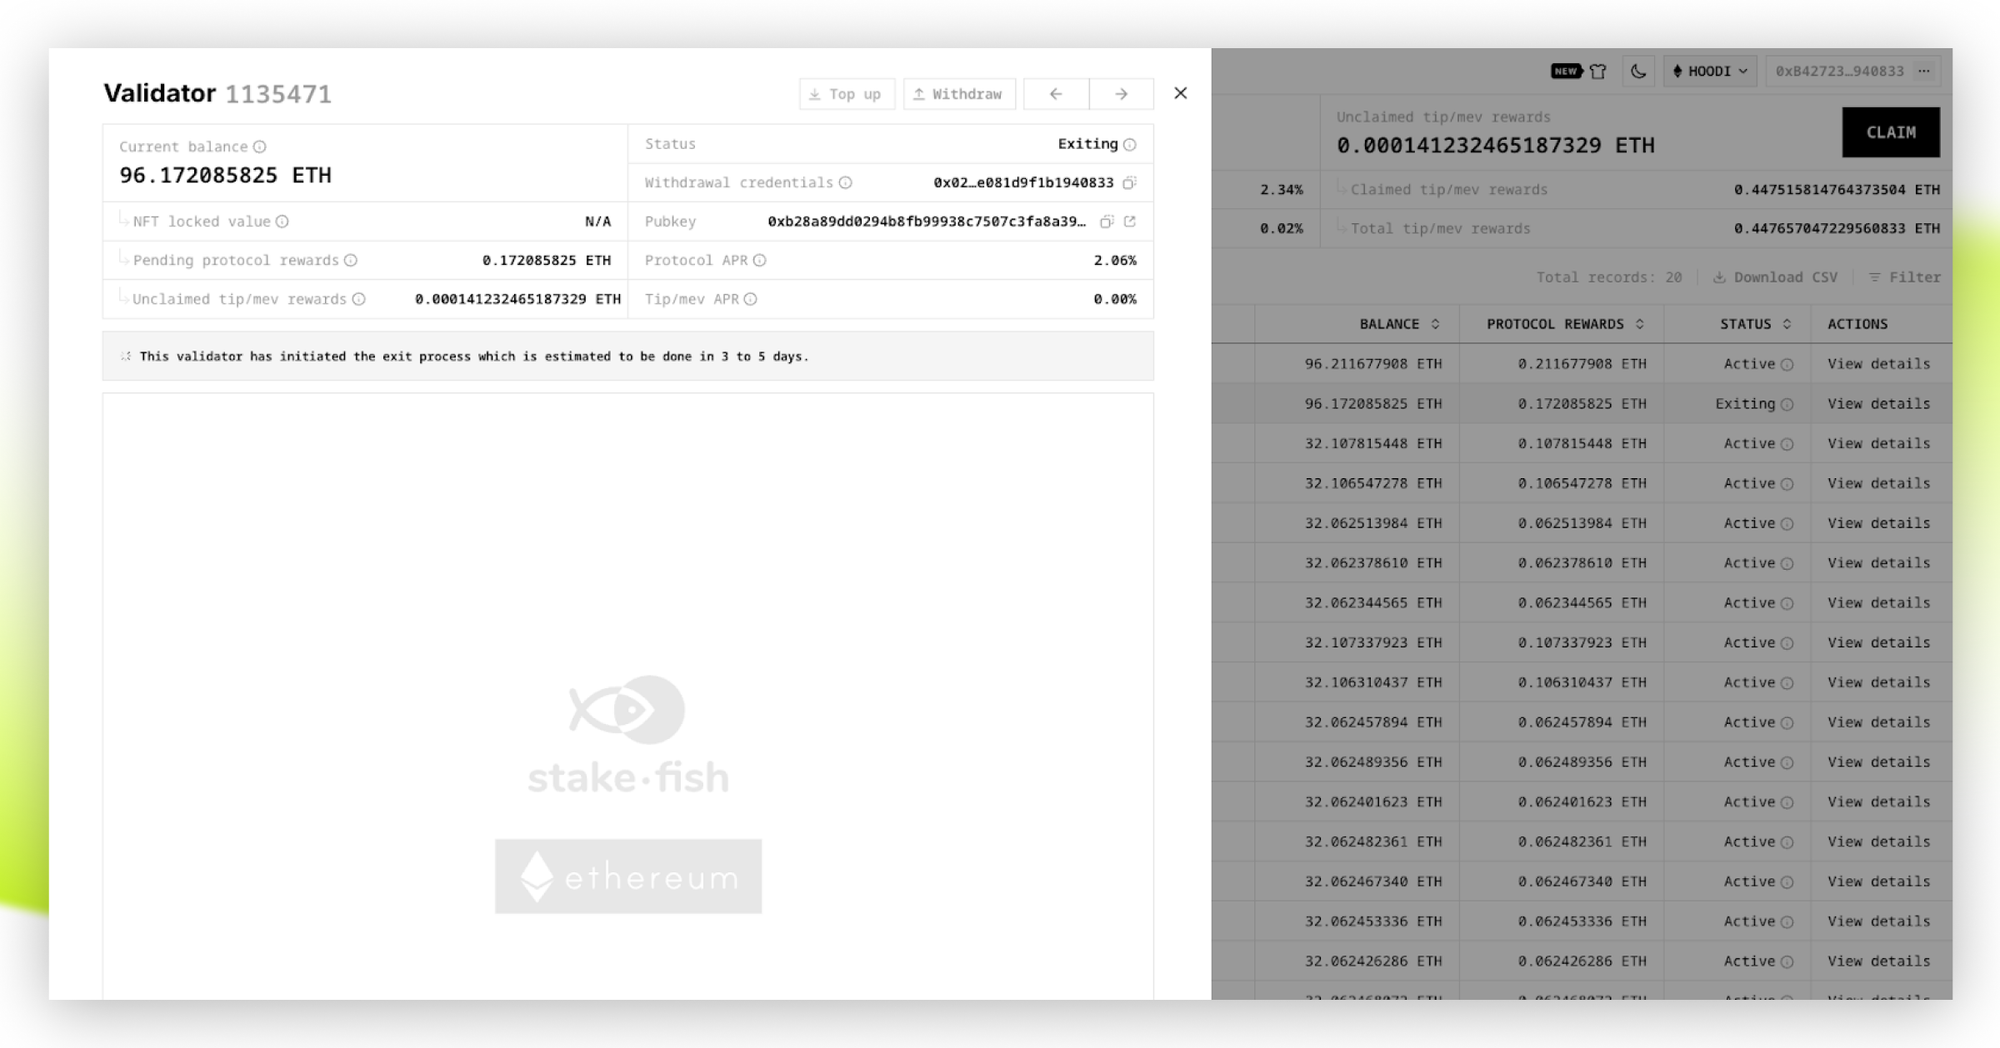Click the status info icon on the 32.106547278 ETH row
Screen dimensions: 2000x1048
point(1787,484)
